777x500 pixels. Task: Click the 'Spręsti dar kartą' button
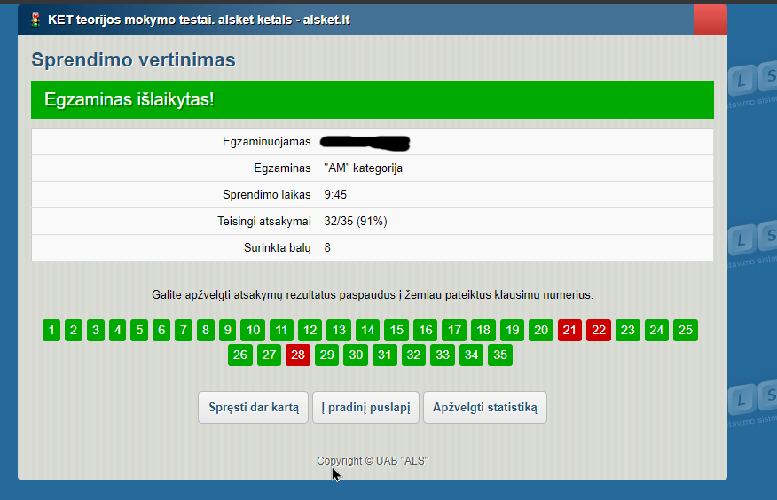point(254,407)
